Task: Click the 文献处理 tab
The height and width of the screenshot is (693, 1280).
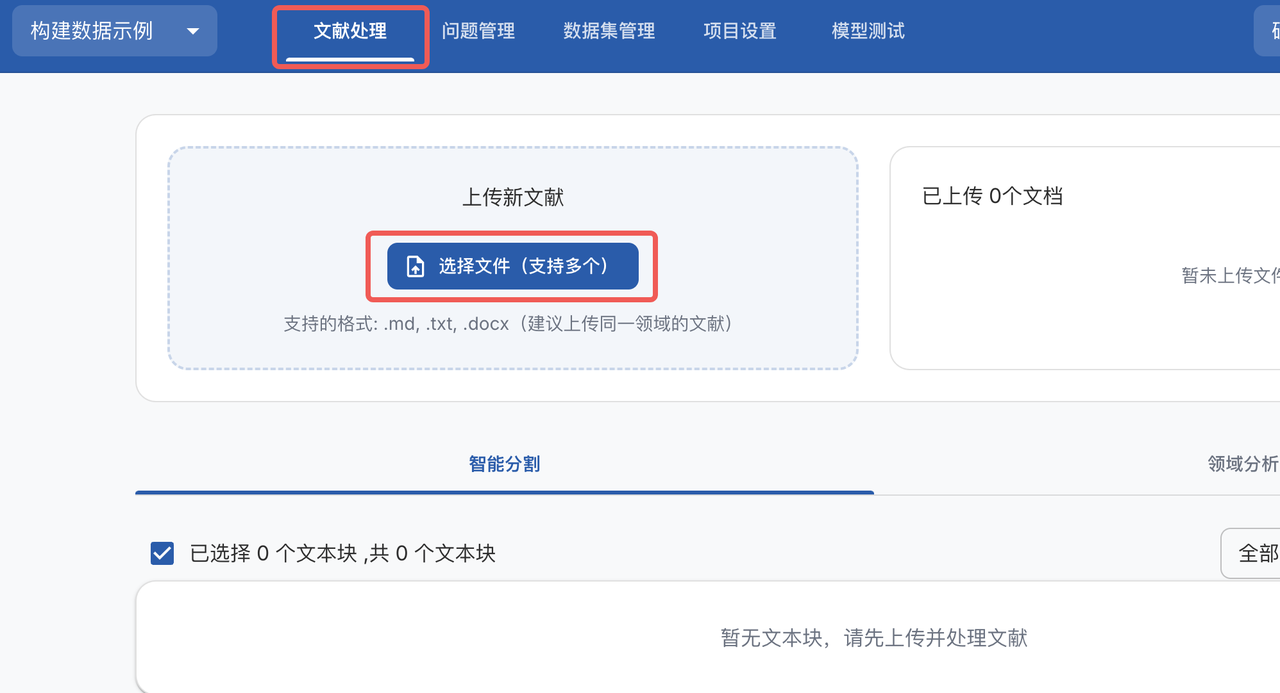Action: (350, 31)
